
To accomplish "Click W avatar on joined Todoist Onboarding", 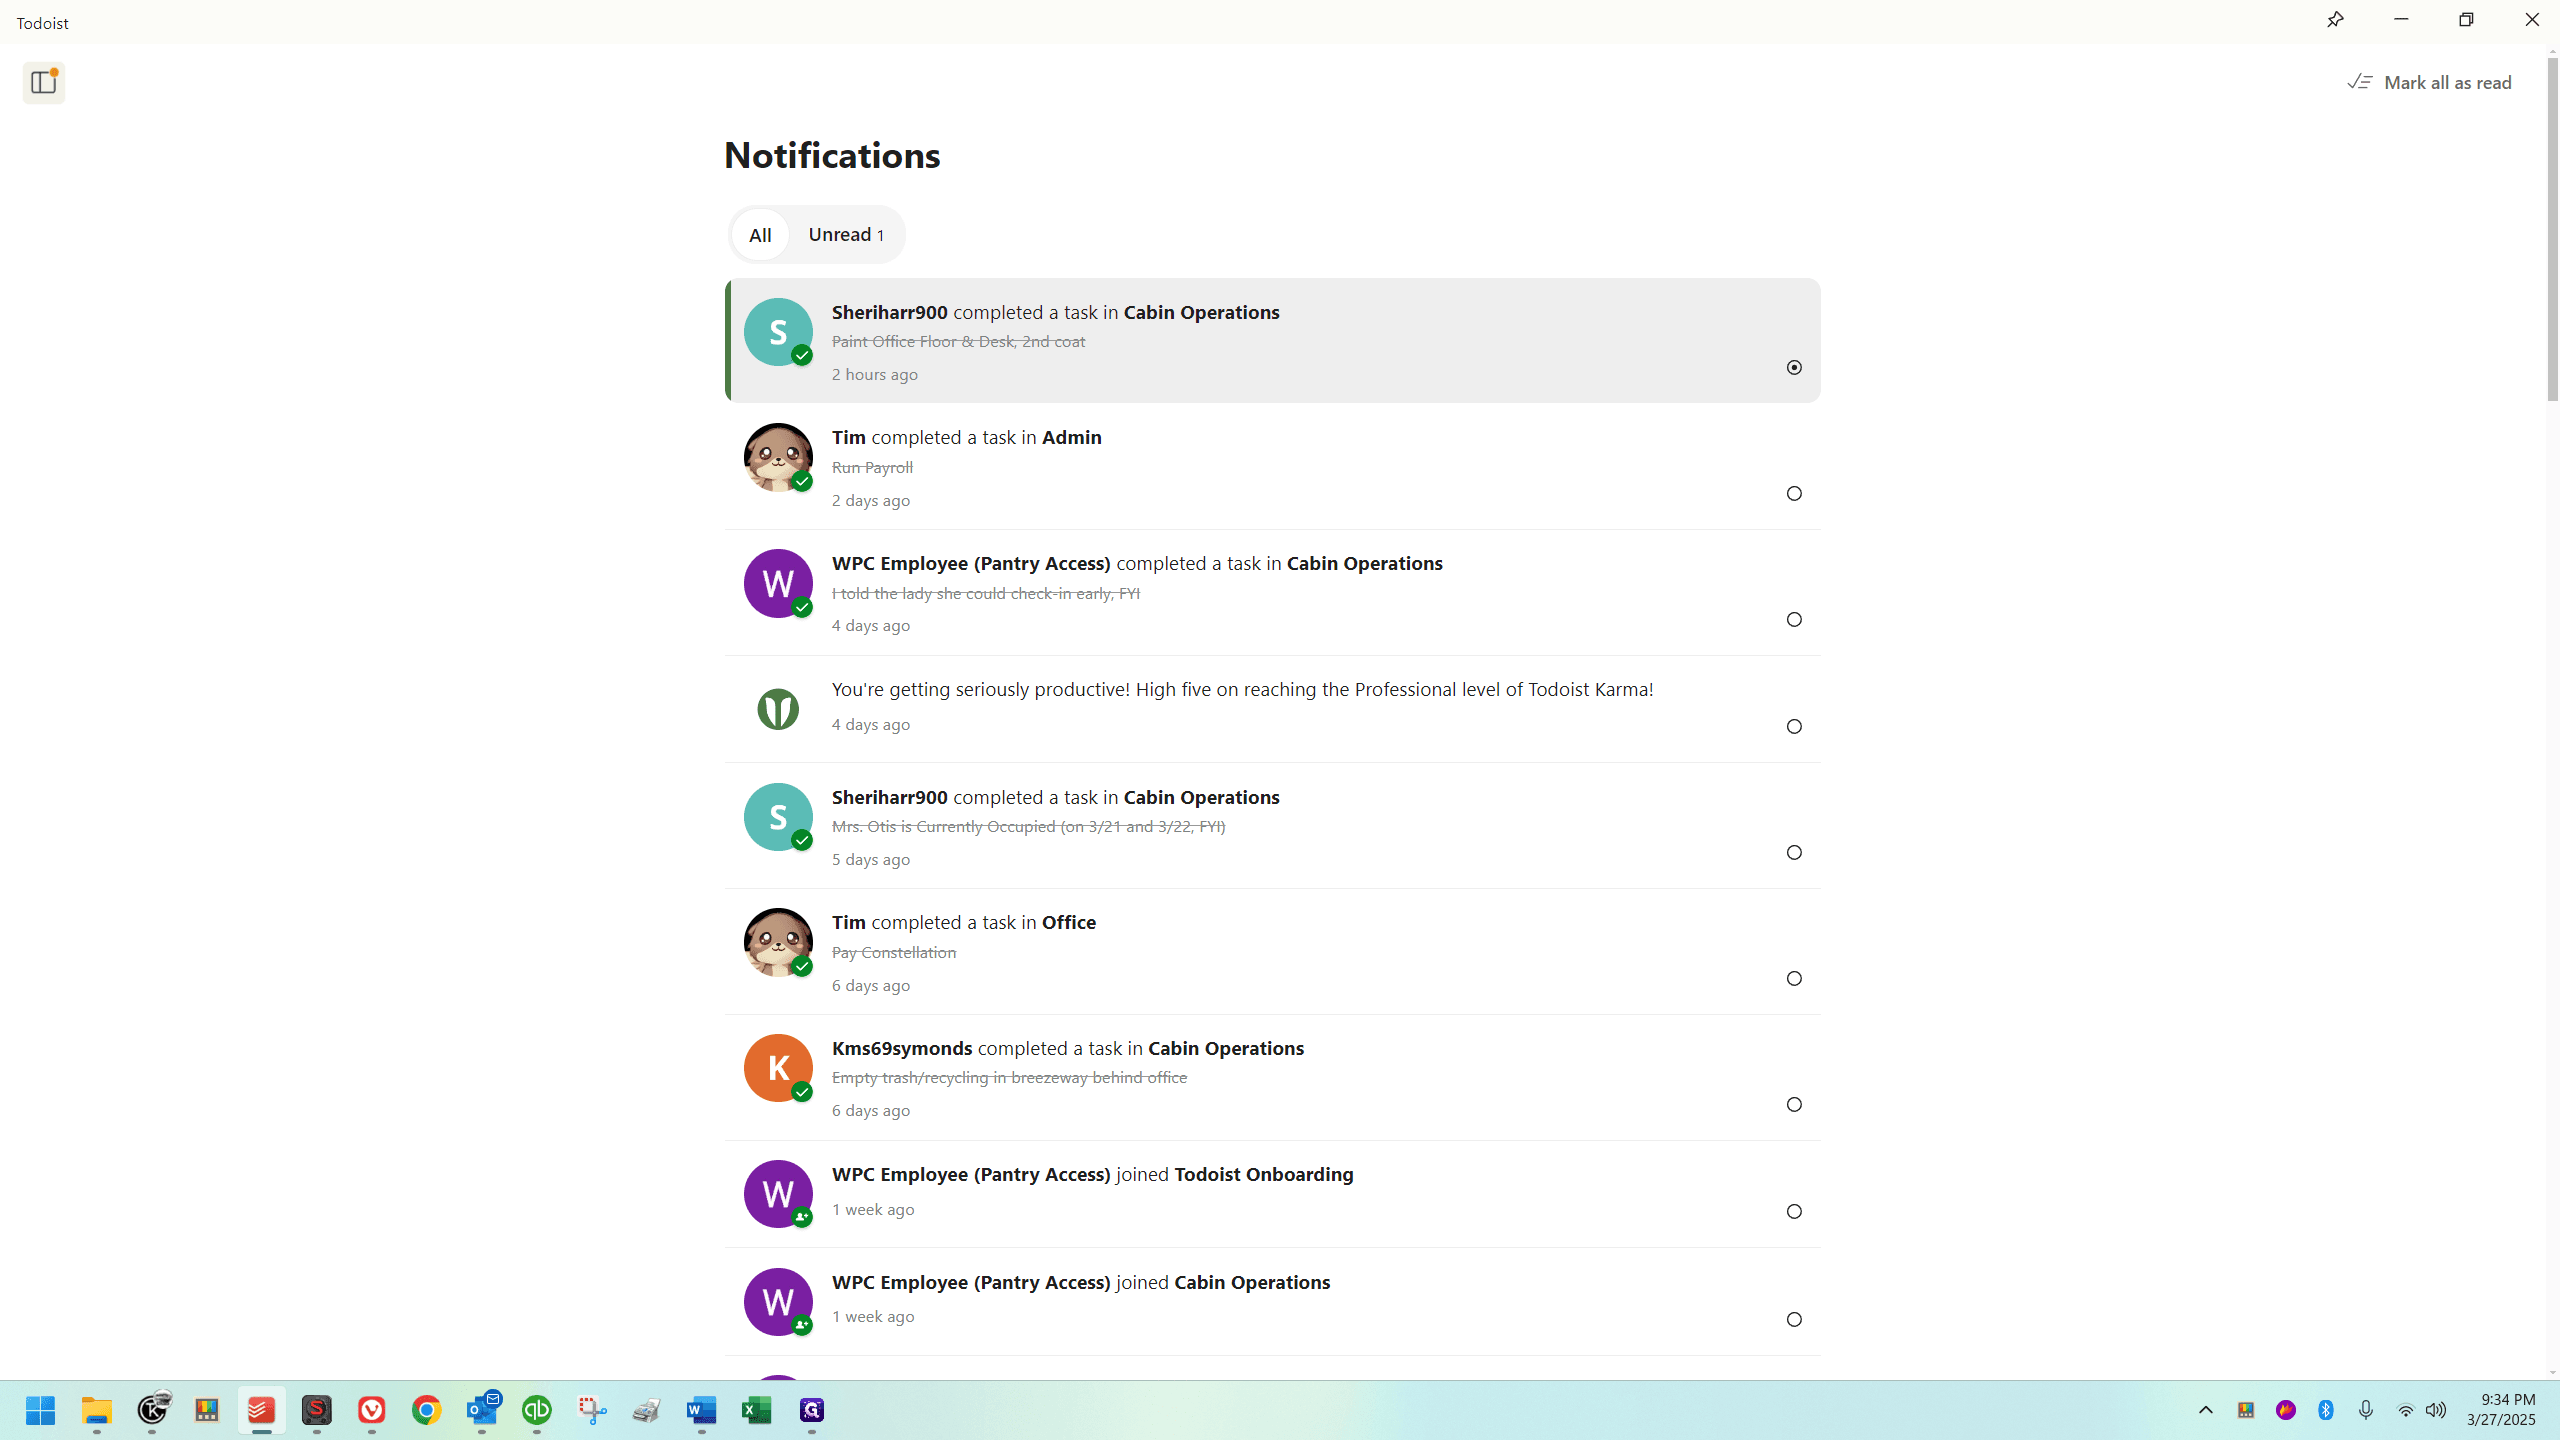I will click(x=778, y=1194).
